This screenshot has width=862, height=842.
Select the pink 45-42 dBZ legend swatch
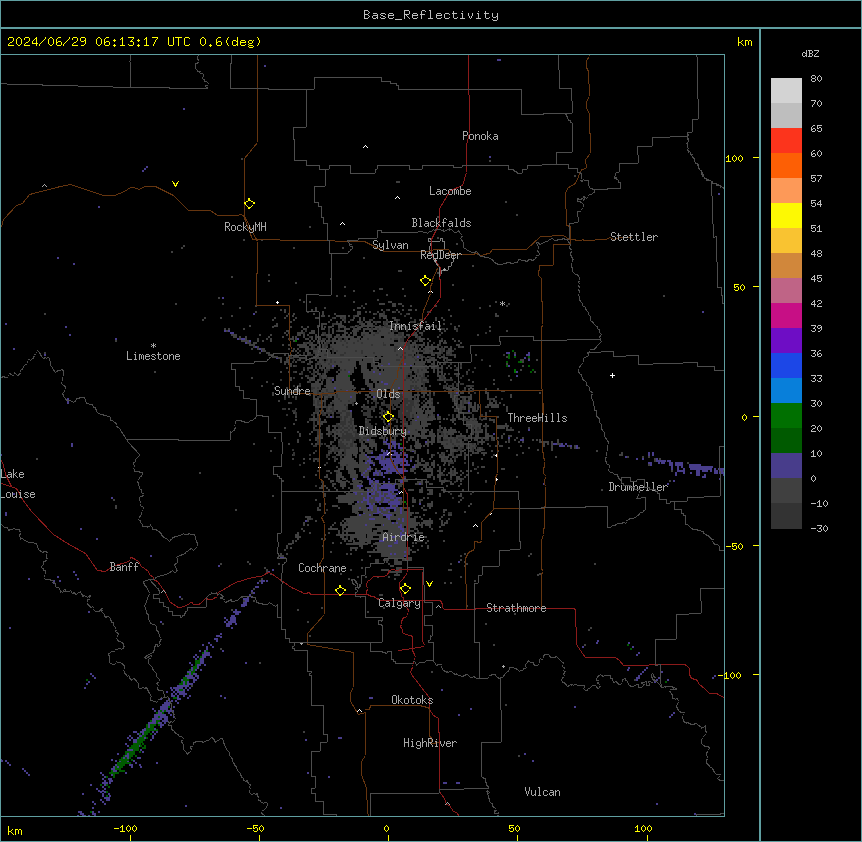(x=786, y=291)
